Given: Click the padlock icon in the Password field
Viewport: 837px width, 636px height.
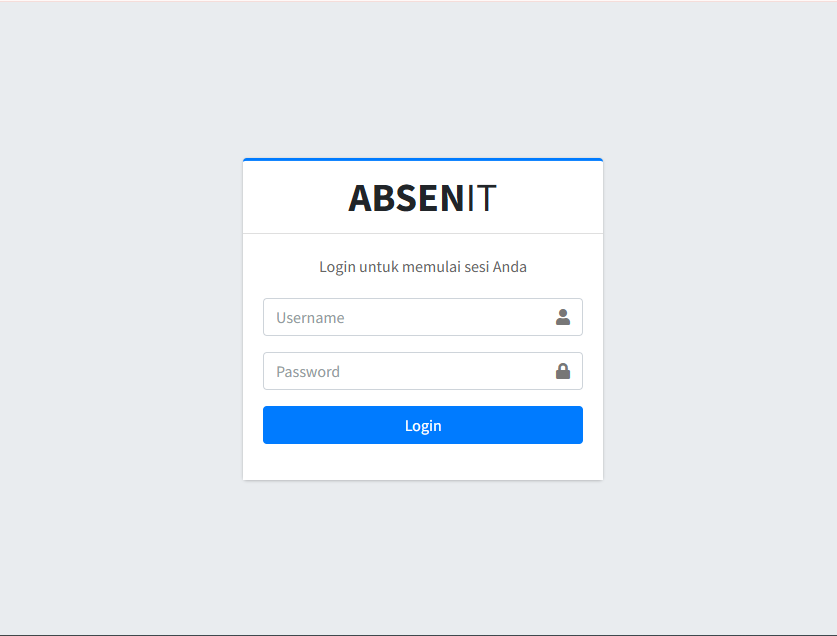Looking at the screenshot, I should pos(563,370).
